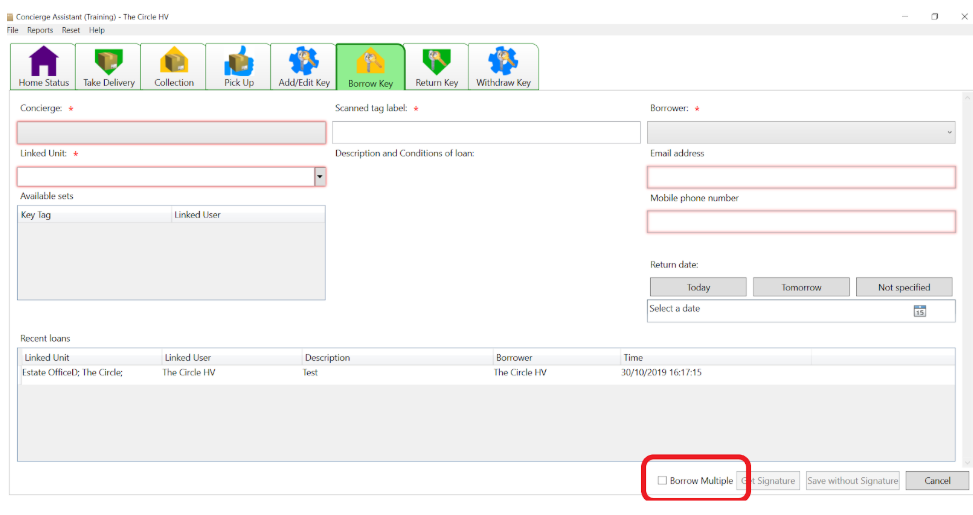Image resolution: width=973 pixels, height=515 pixels.
Task: Open calendar icon in Select a date
Action: [919, 311]
